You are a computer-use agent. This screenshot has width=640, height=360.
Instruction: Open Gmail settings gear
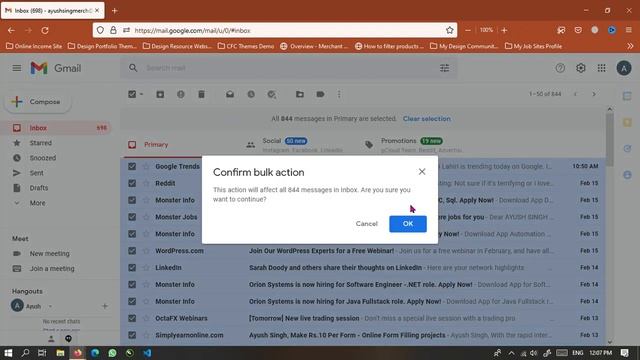click(x=580, y=68)
